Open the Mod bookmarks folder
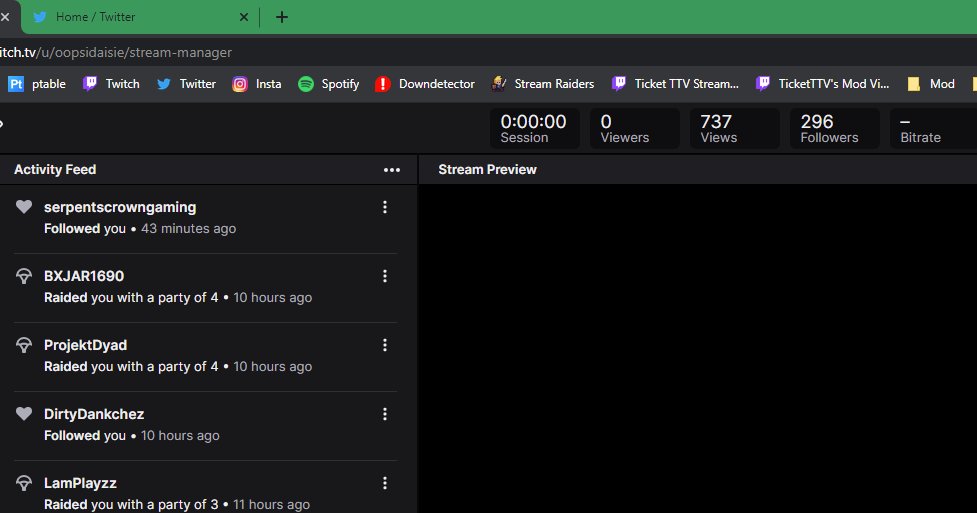 click(x=931, y=84)
